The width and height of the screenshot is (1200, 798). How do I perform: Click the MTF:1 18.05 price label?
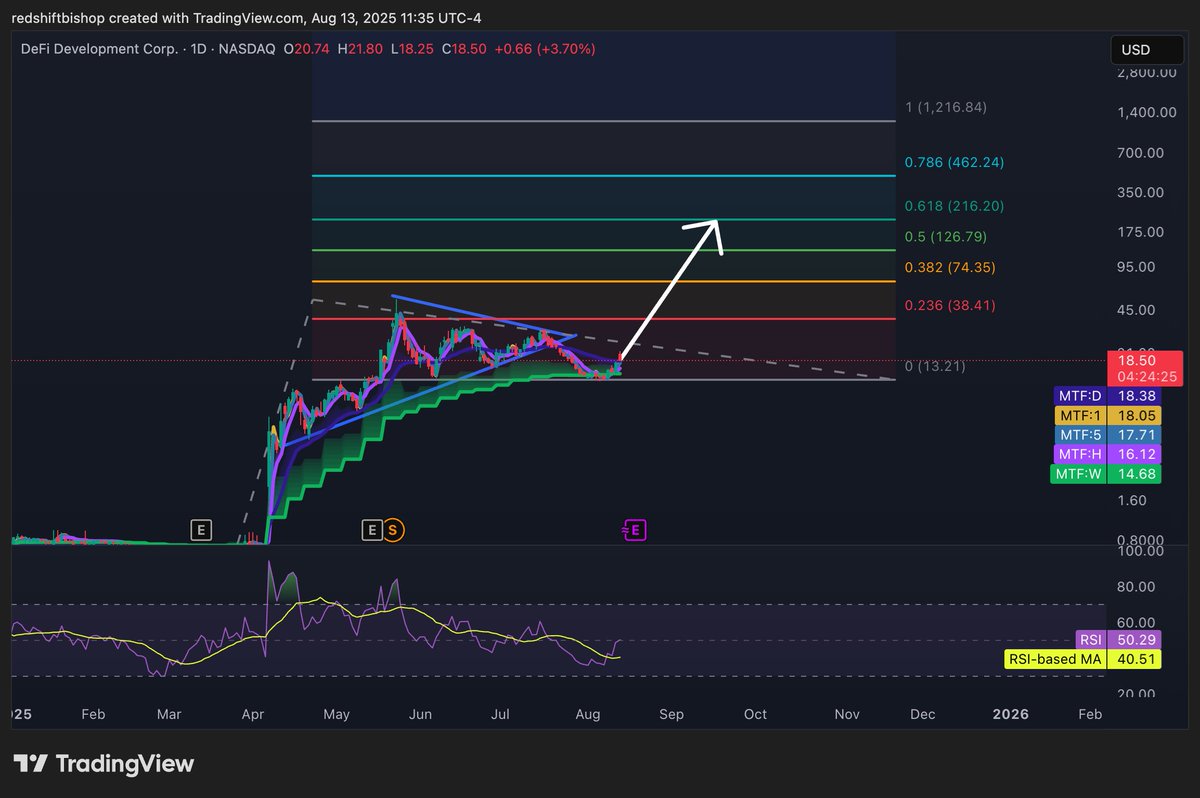pyautogui.click(x=1108, y=415)
